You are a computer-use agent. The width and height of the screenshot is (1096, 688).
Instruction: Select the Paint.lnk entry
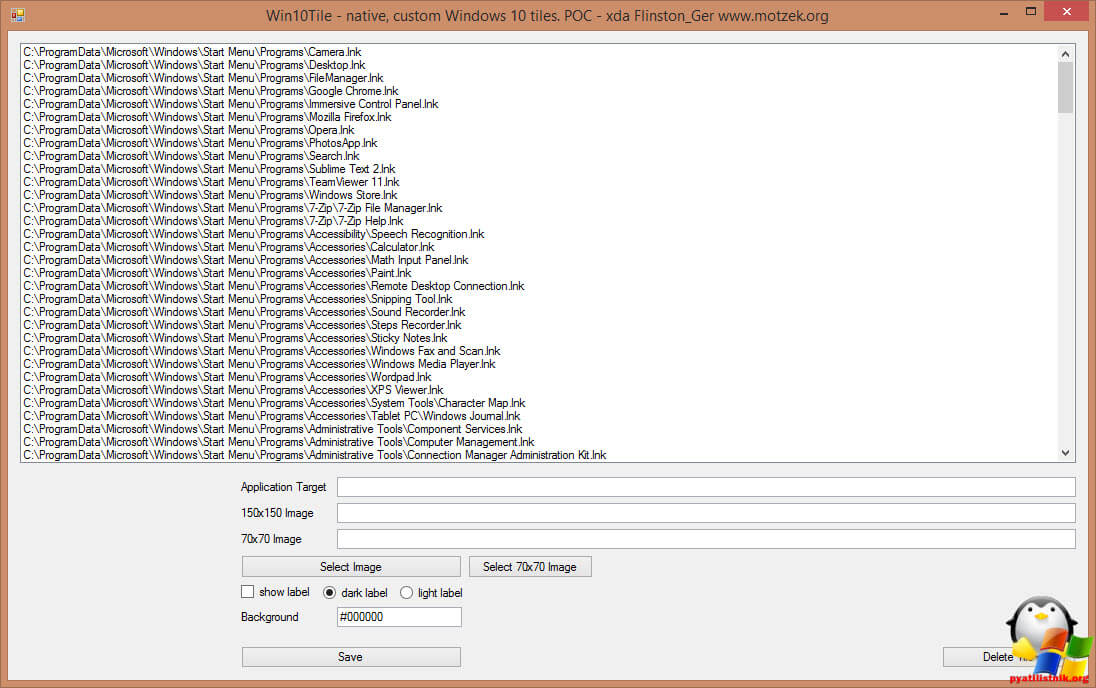coord(217,273)
